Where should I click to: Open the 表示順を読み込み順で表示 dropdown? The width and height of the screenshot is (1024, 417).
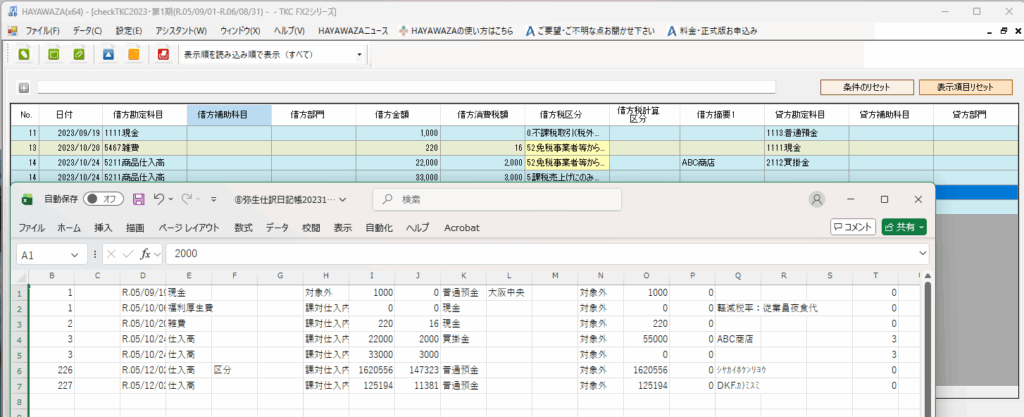273,54
